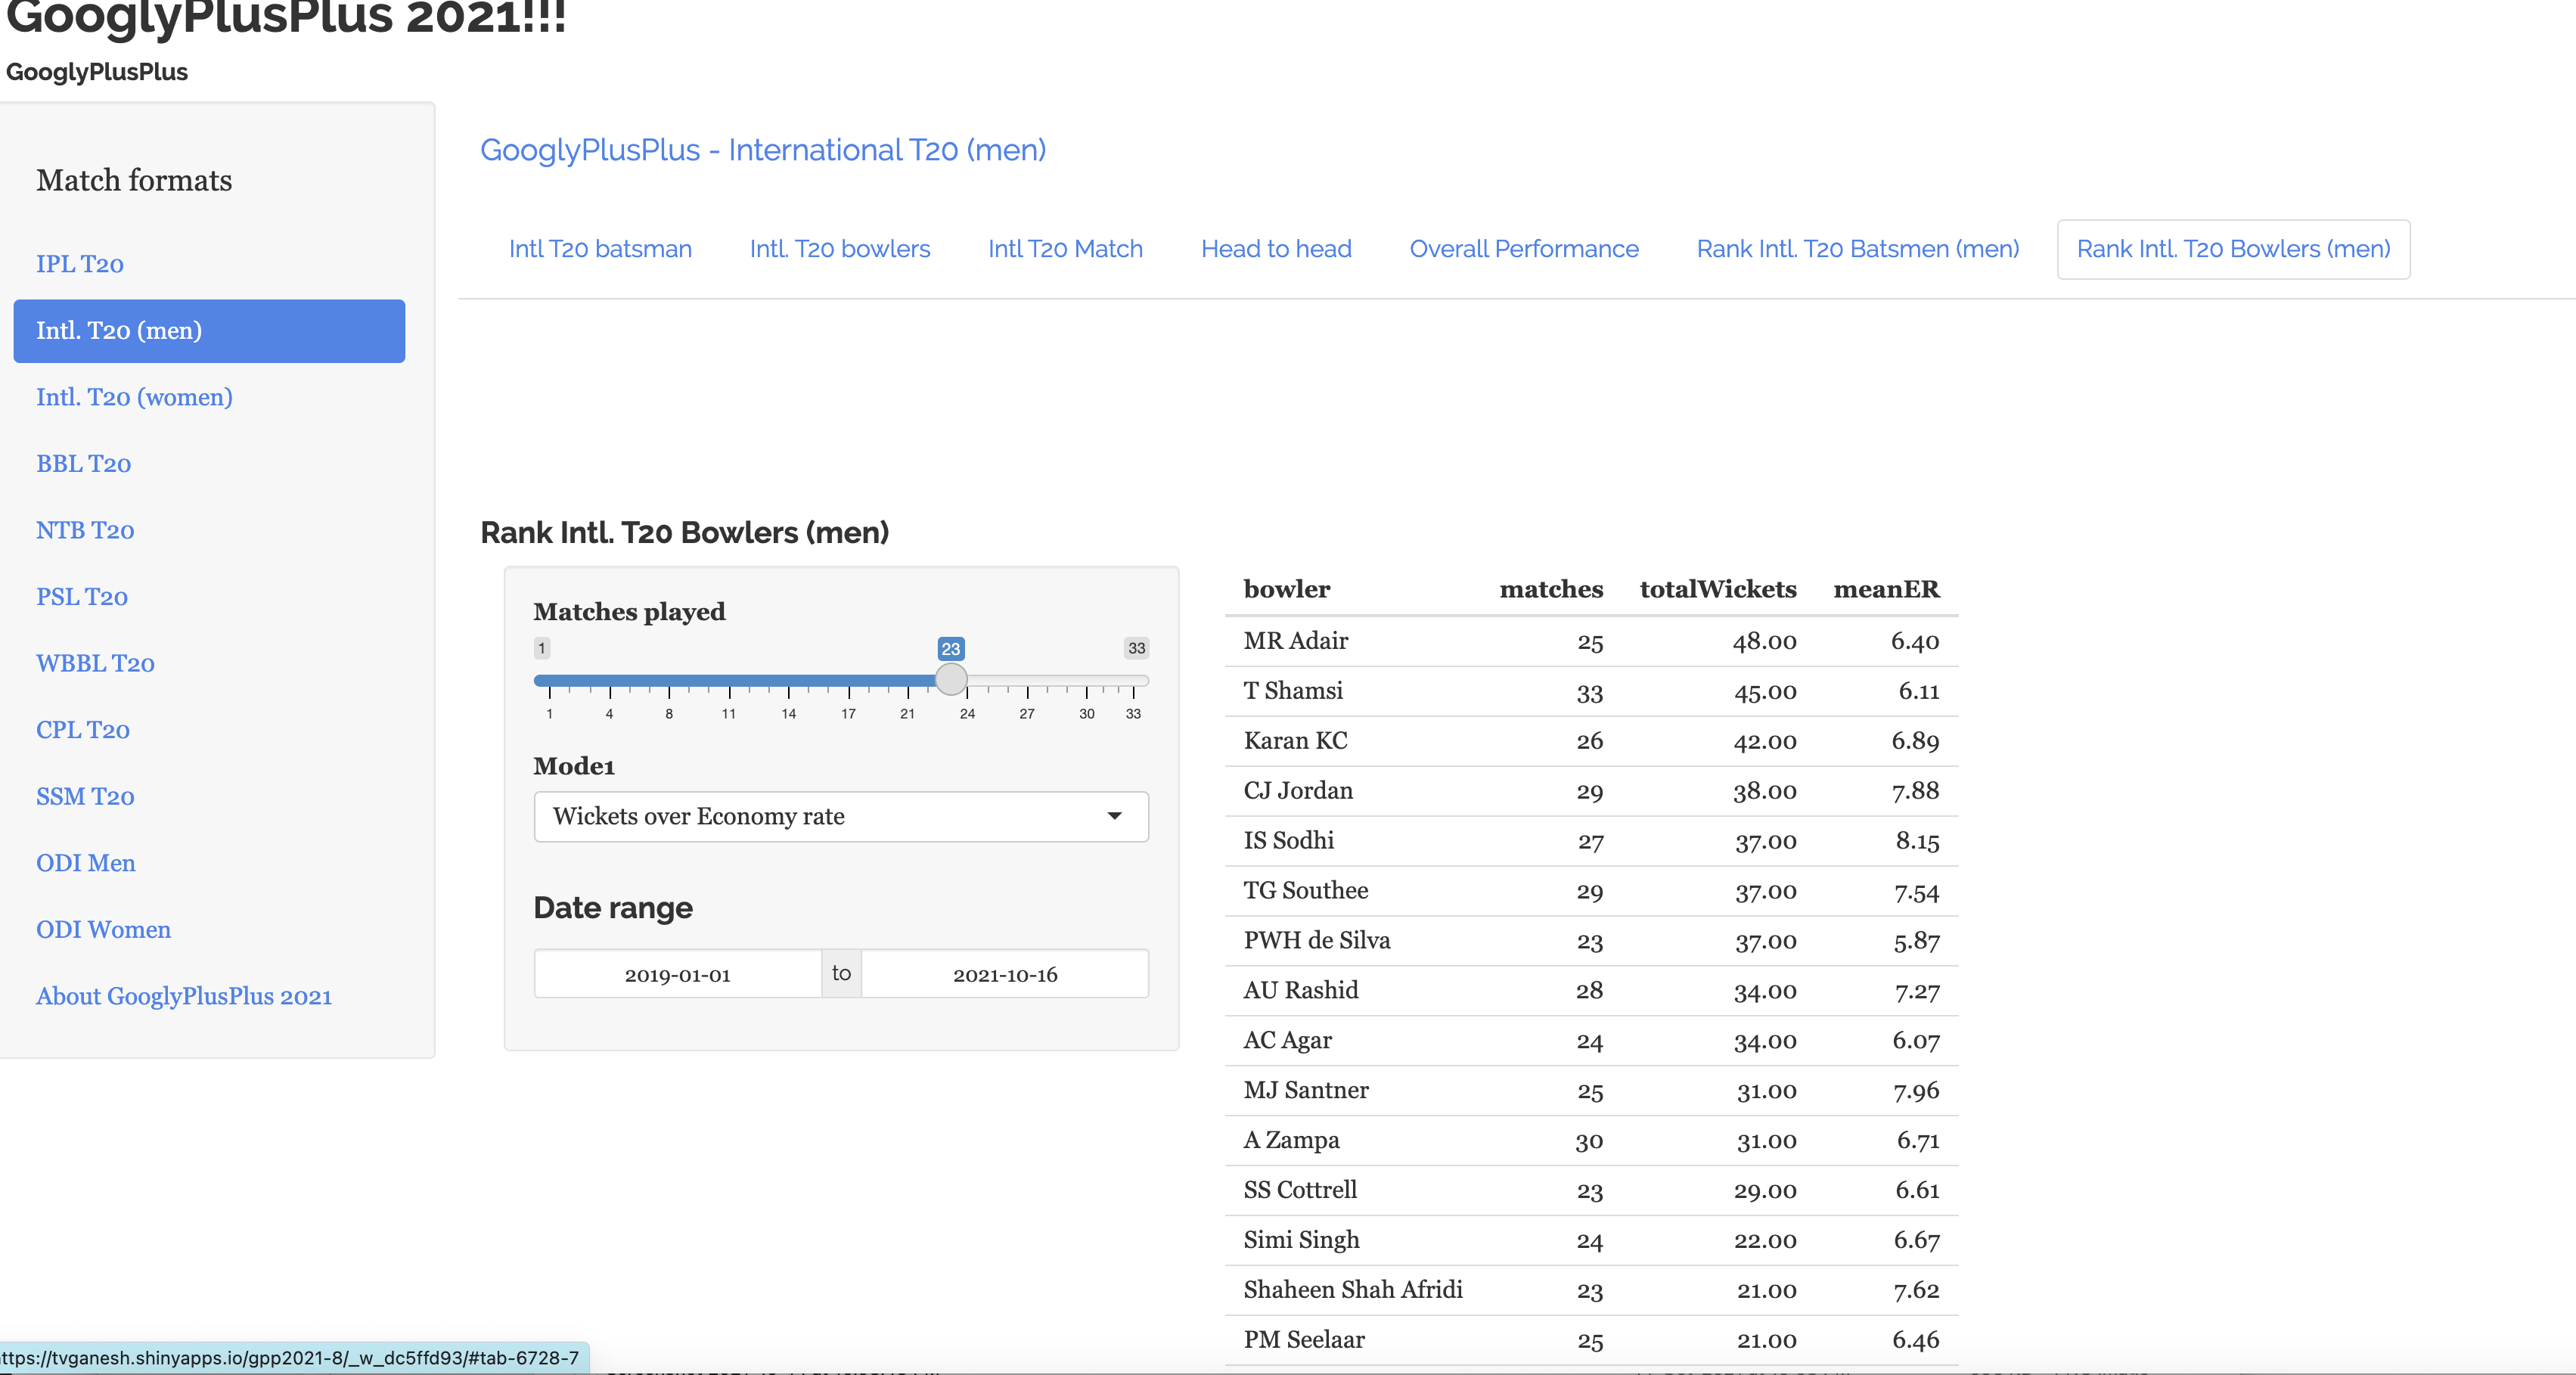
Task: Switch to Intl T20 batsman tab
Action: (600, 249)
